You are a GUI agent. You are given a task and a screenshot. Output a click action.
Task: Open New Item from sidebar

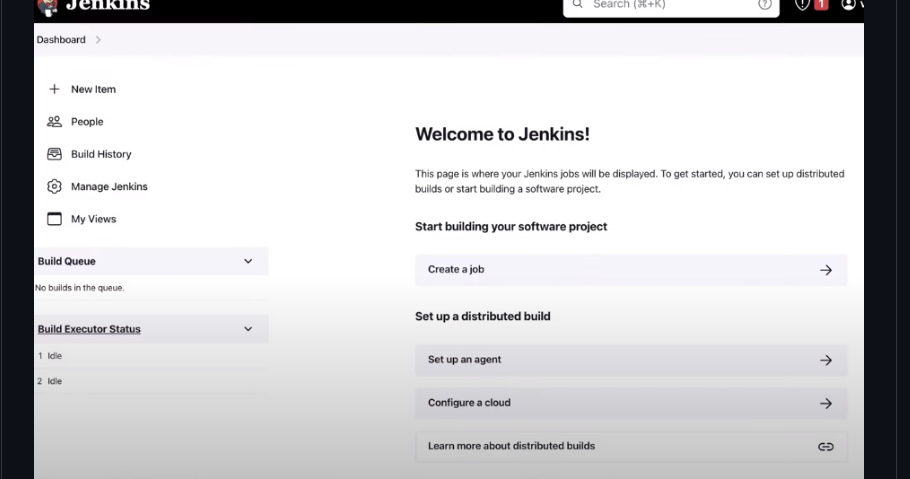(93, 89)
